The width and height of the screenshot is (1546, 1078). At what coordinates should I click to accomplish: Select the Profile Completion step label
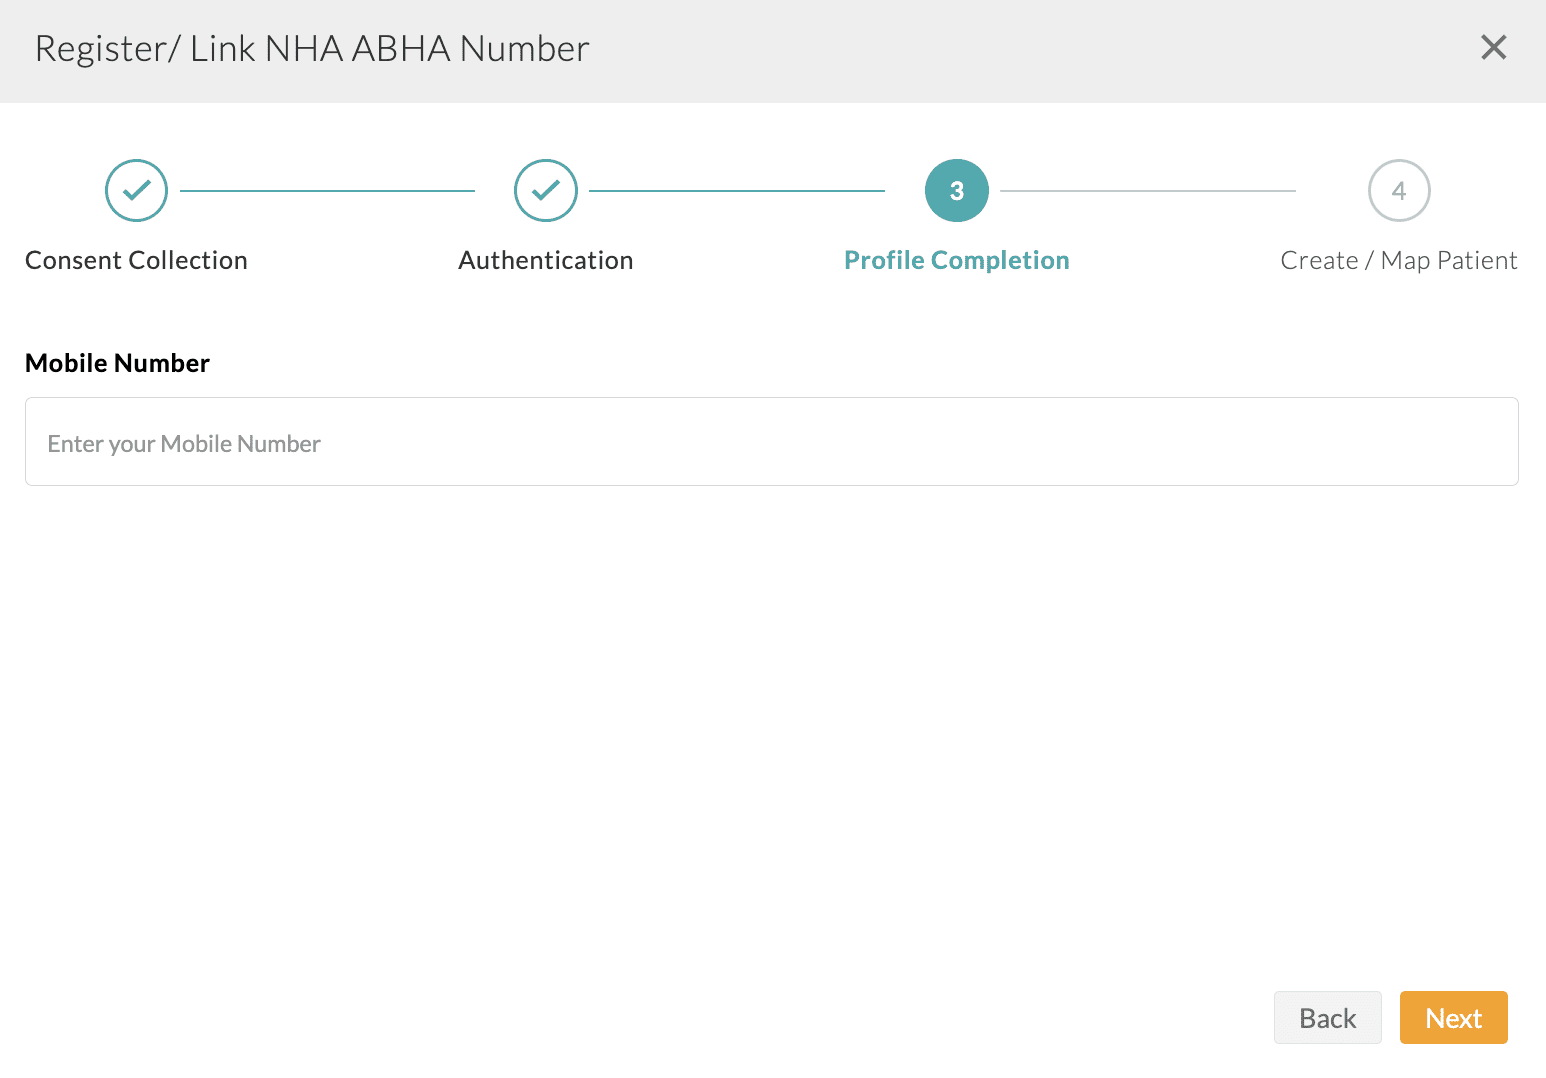pyautogui.click(x=956, y=260)
